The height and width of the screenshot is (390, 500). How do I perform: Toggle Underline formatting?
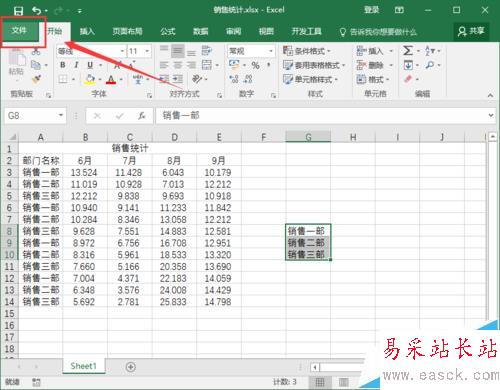click(x=90, y=65)
